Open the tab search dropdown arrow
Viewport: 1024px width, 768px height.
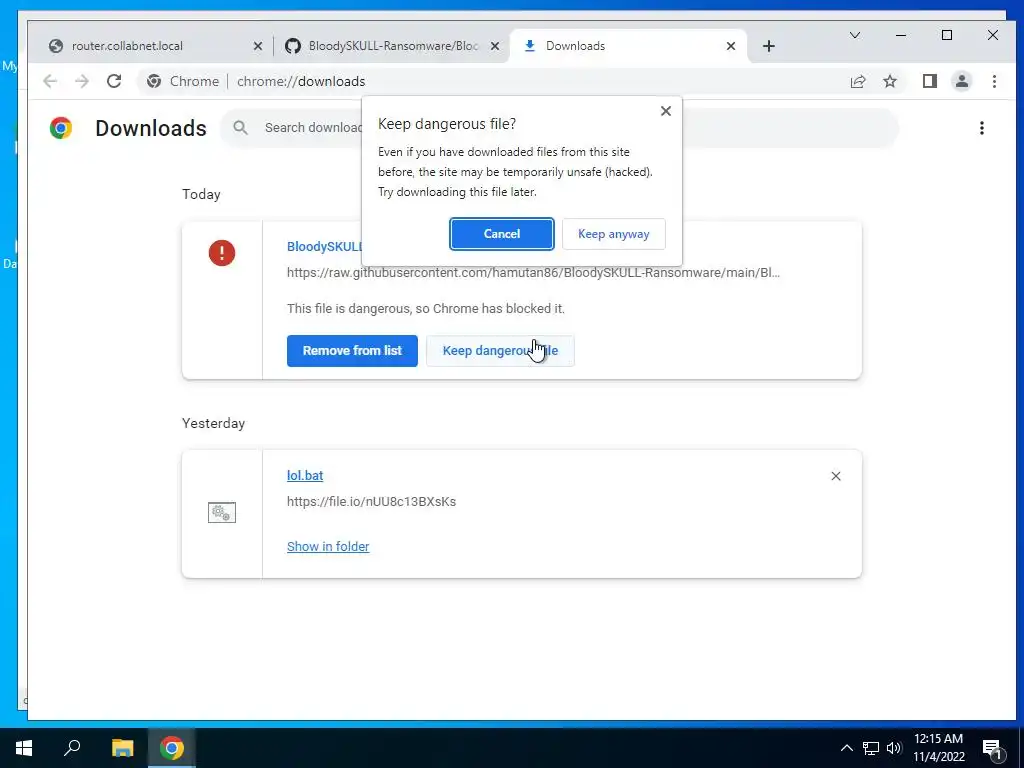(854, 35)
